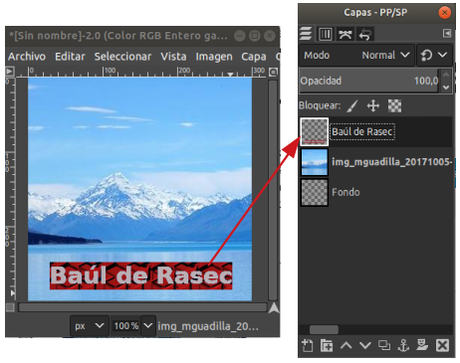Screen dimensions: 460x363
Task: Create a new layer button
Action: pyautogui.click(x=307, y=345)
